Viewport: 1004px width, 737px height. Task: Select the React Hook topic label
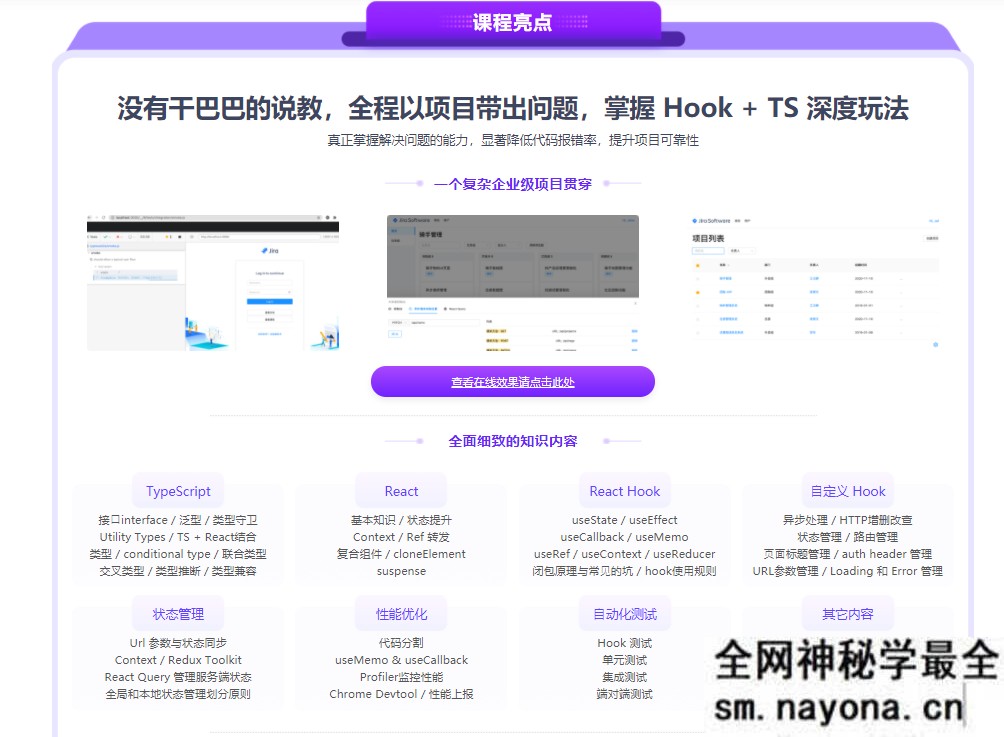[624, 491]
